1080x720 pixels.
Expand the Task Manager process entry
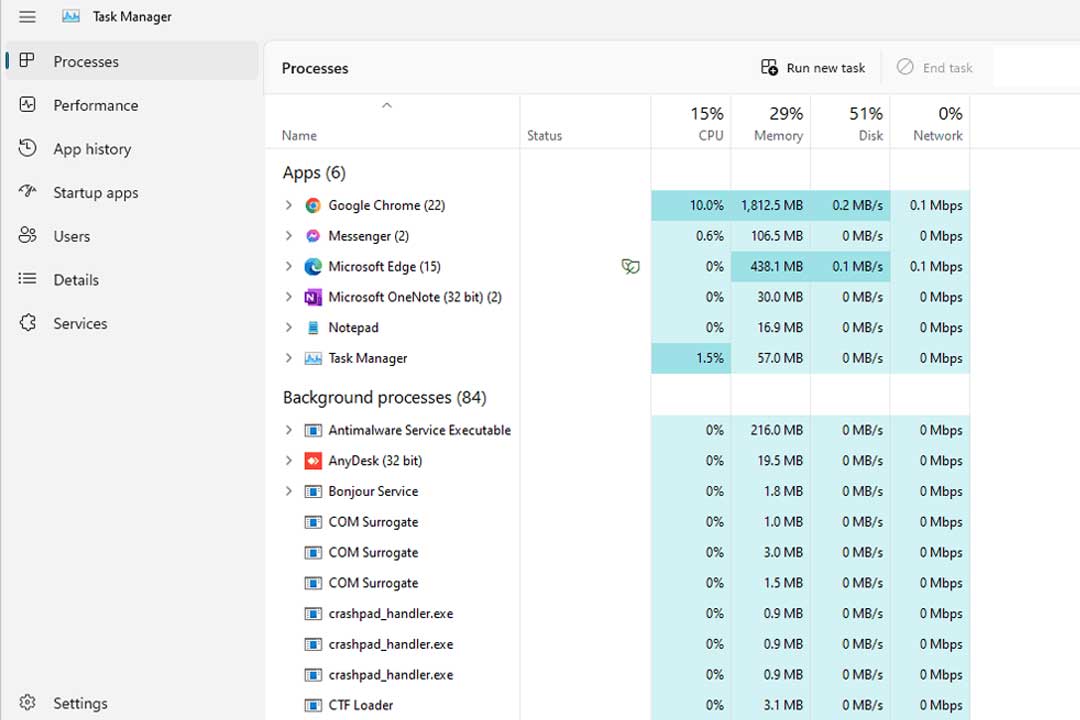coord(289,358)
